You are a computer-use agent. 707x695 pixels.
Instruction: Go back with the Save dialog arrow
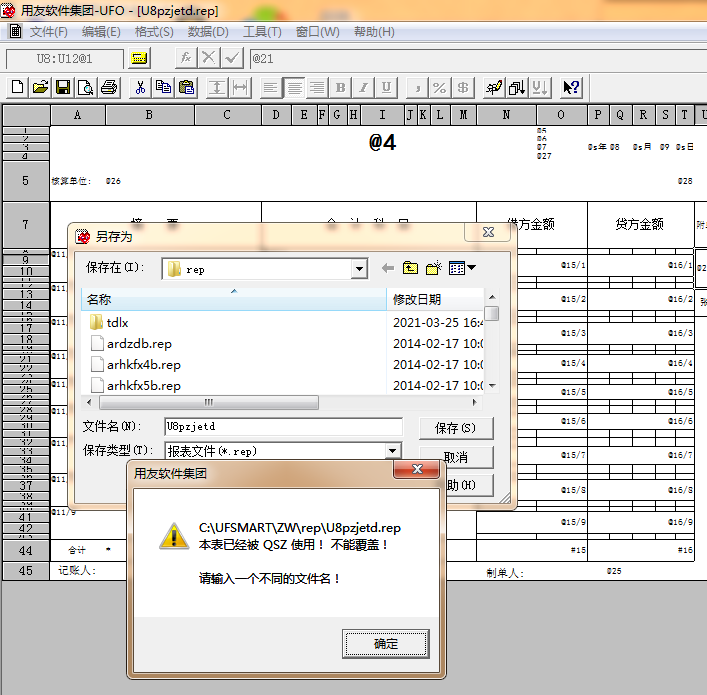tap(387, 268)
